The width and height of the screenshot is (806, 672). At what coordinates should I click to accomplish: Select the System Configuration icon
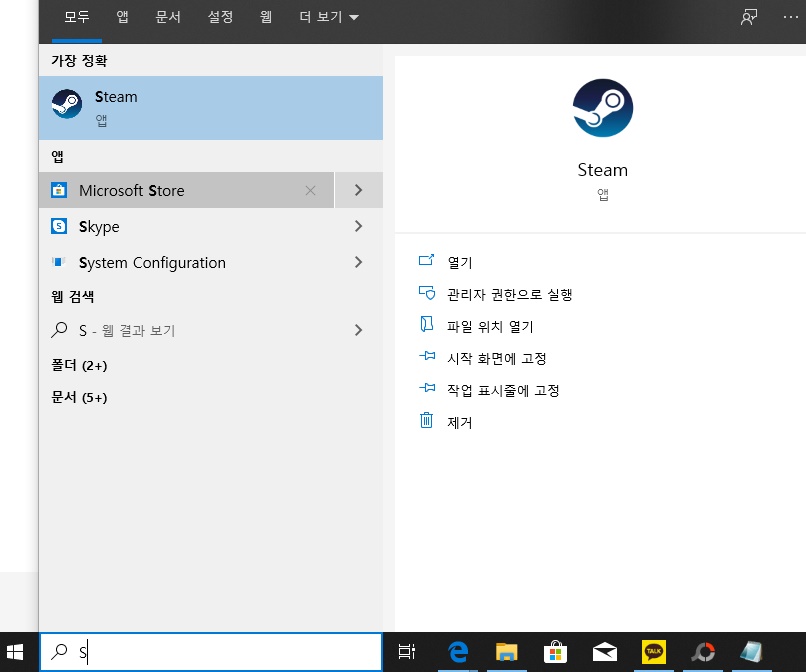[x=59, y=262]
